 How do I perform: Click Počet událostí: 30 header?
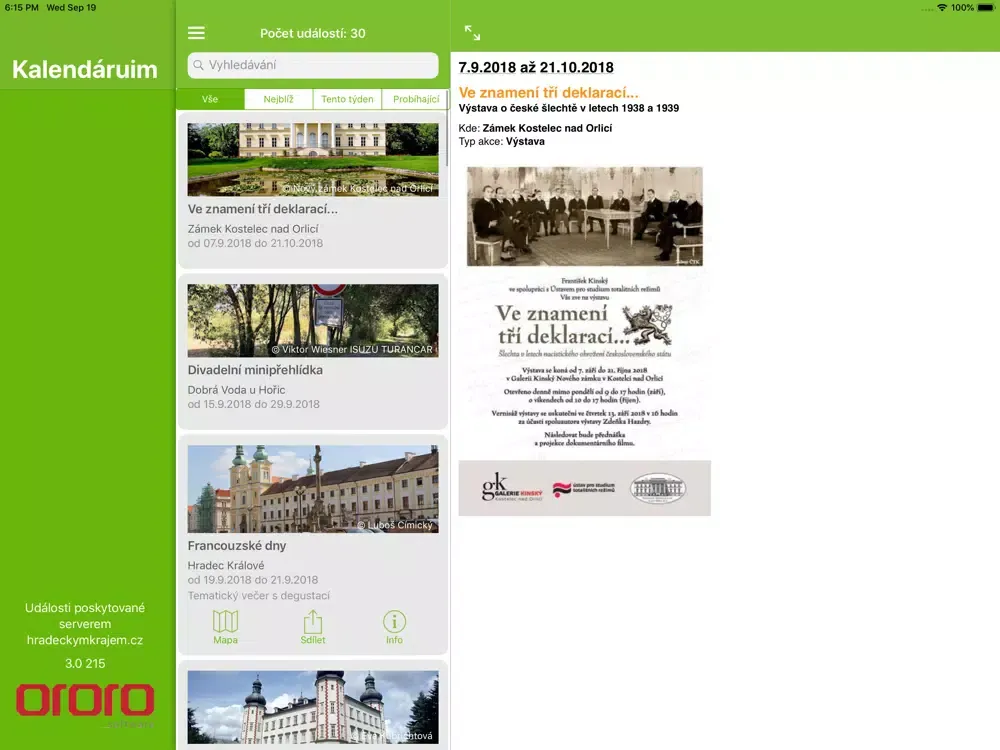pyautogui.click(x=312, y=33)
